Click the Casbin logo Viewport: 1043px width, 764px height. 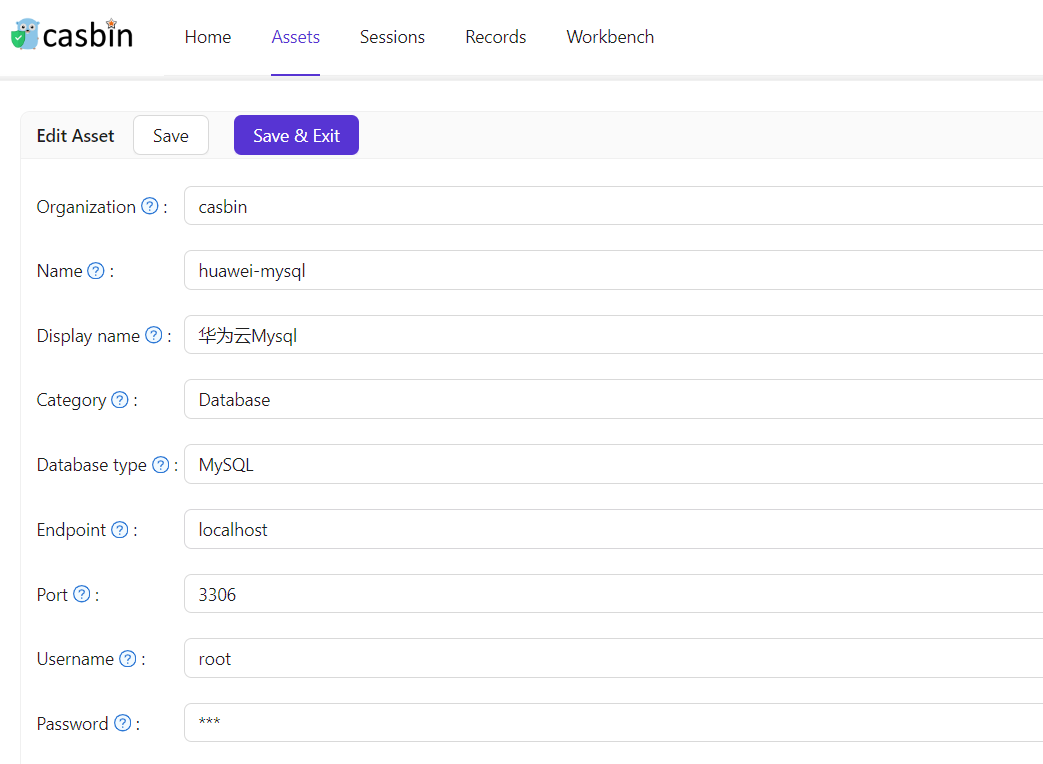tap(70, 33)
